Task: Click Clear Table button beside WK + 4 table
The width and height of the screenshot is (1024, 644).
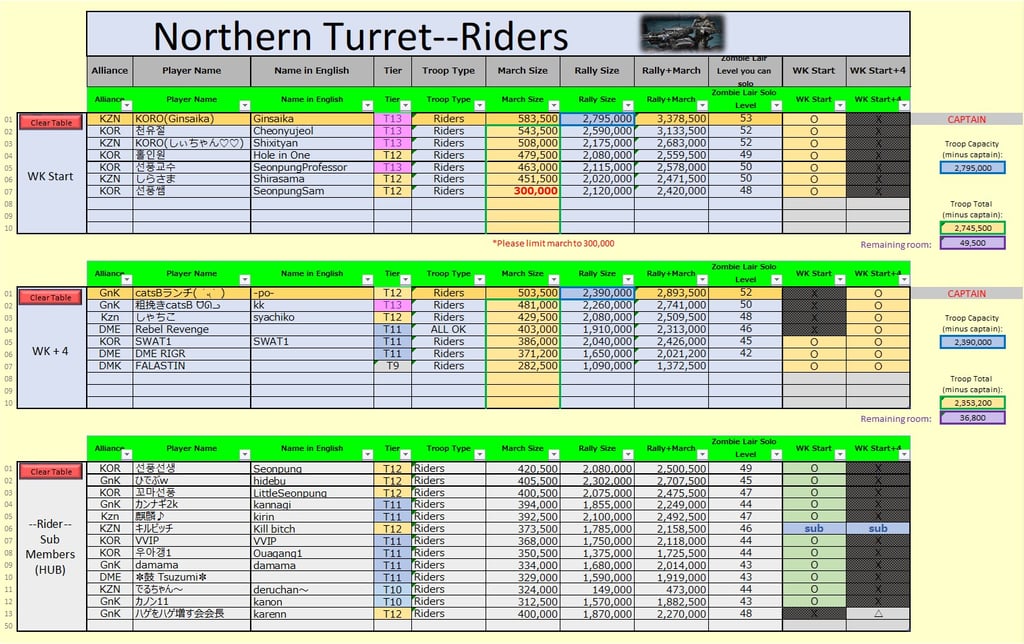Action: point(51,297)
